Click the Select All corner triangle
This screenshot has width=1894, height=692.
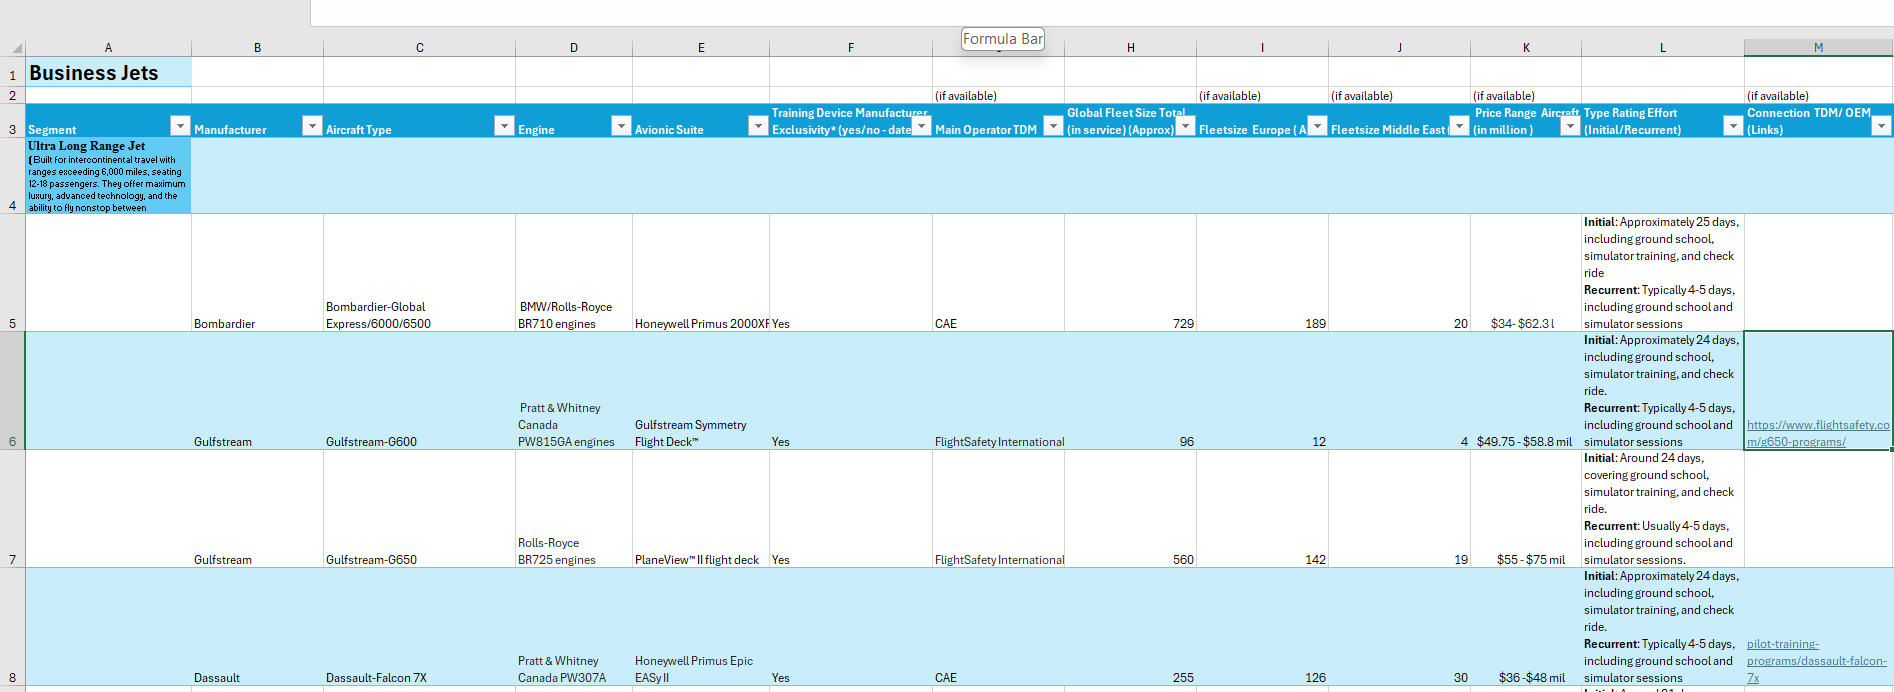[17, 48]
